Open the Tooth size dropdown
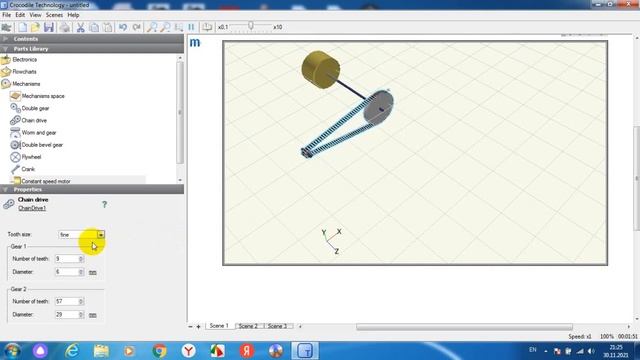The width and height of the screenshot is (640, 360). coord(101,235)
